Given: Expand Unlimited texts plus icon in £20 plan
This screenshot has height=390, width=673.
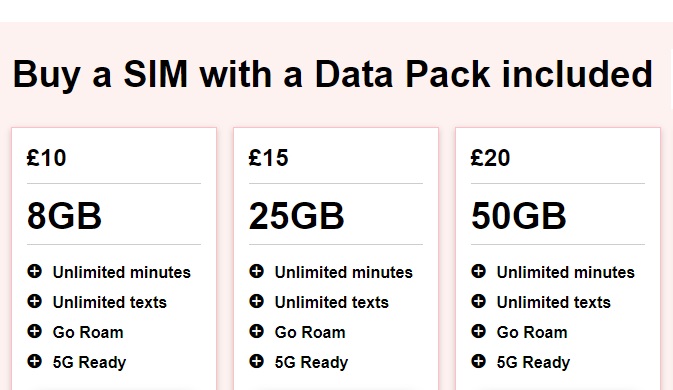Looking at the screenshot, I should point(478,301).
